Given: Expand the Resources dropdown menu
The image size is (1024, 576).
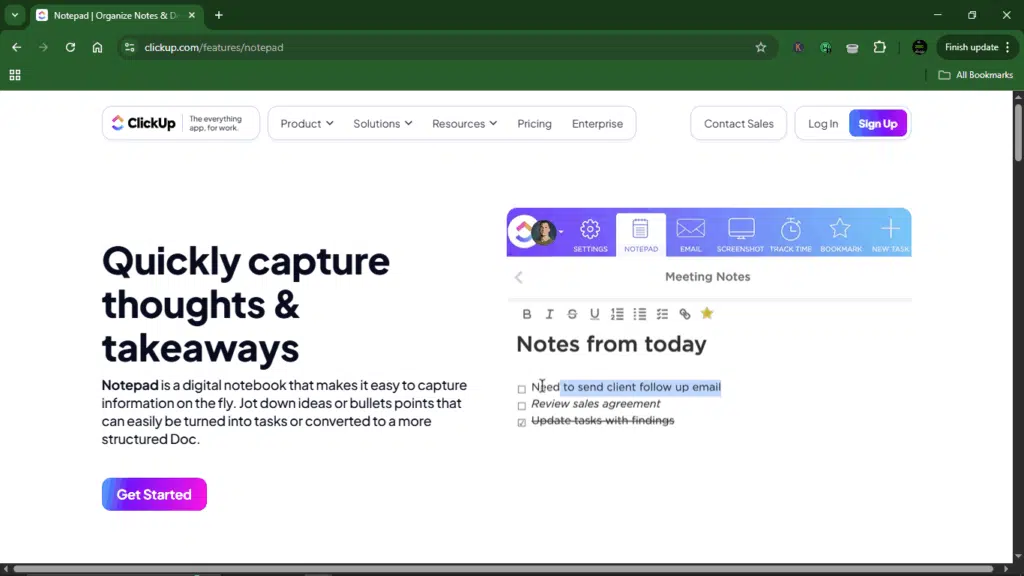Looking at the screenshot, I should point(464,123).
